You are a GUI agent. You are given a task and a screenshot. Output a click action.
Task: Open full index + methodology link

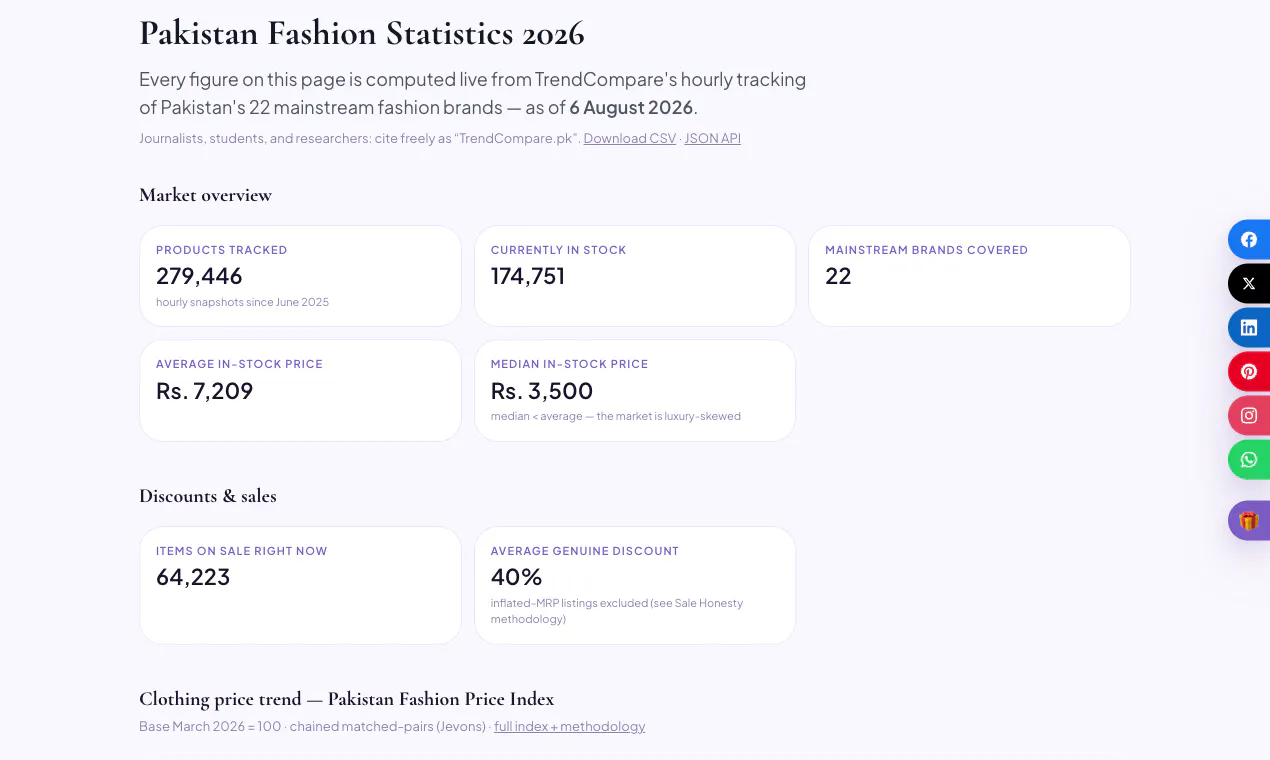click(x=570, y=727)
